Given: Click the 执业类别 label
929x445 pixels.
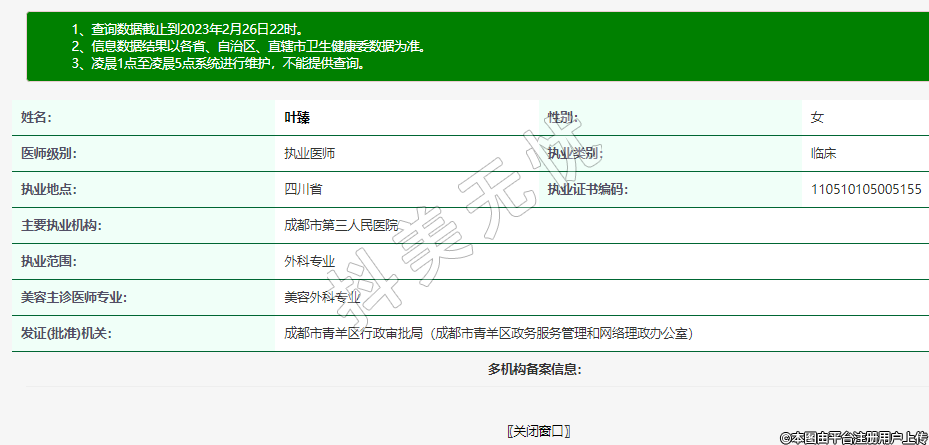Looking at the screenshot, I should pyautogui.click(x=575, y=154).
